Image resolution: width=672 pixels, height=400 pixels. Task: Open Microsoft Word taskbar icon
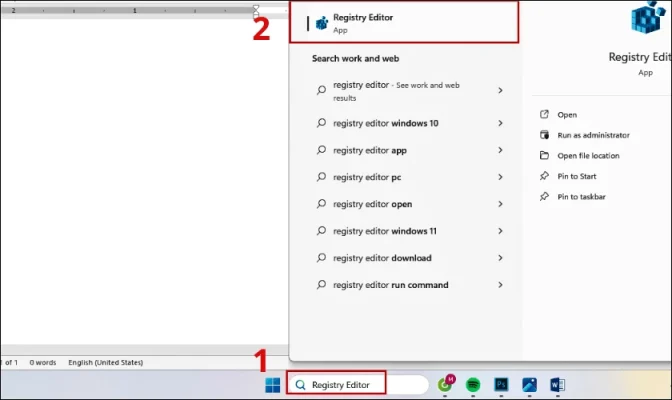pyautogui.click(x=557, y=384)
